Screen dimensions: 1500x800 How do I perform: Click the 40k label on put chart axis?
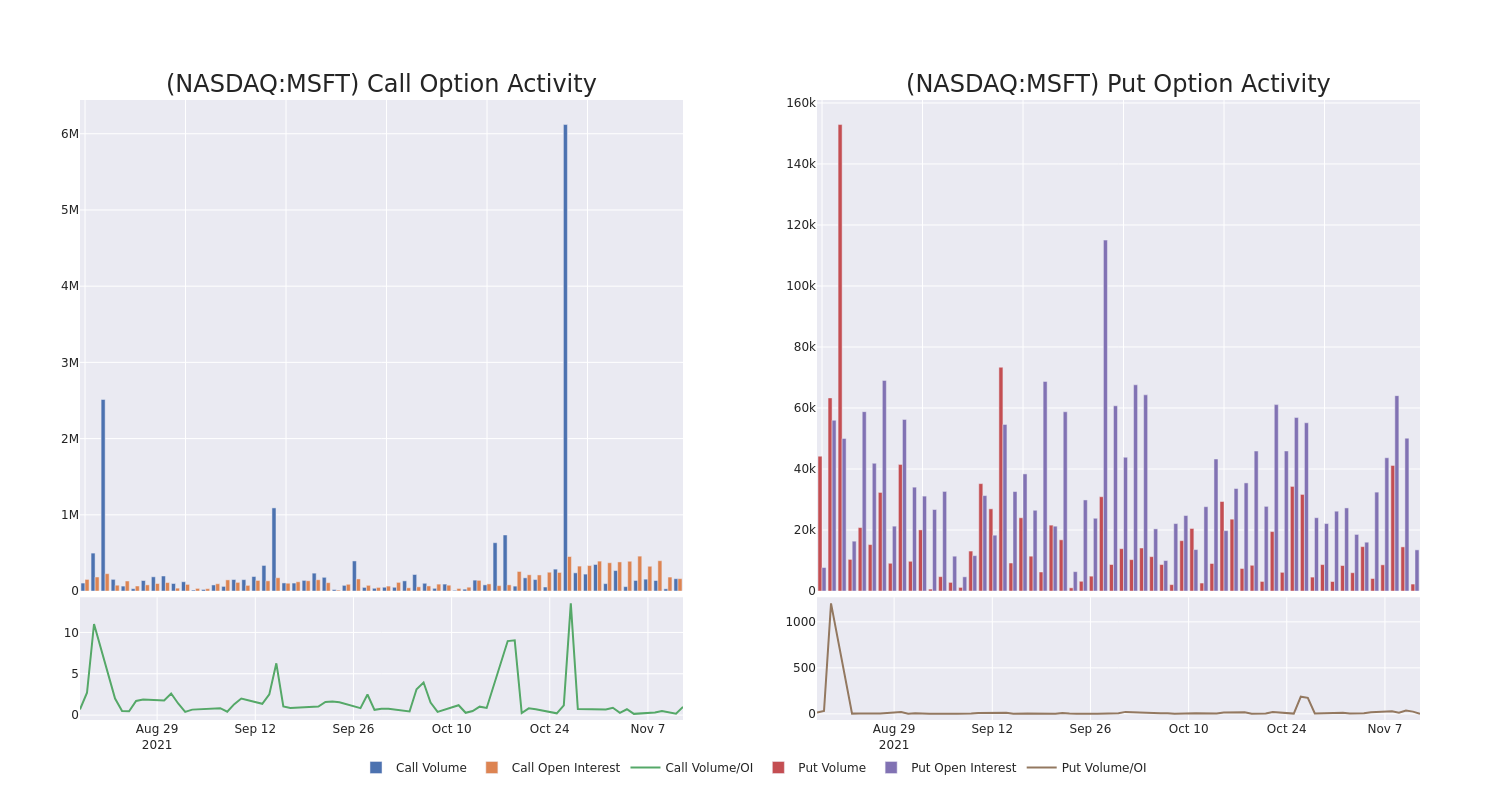point(804,469)
